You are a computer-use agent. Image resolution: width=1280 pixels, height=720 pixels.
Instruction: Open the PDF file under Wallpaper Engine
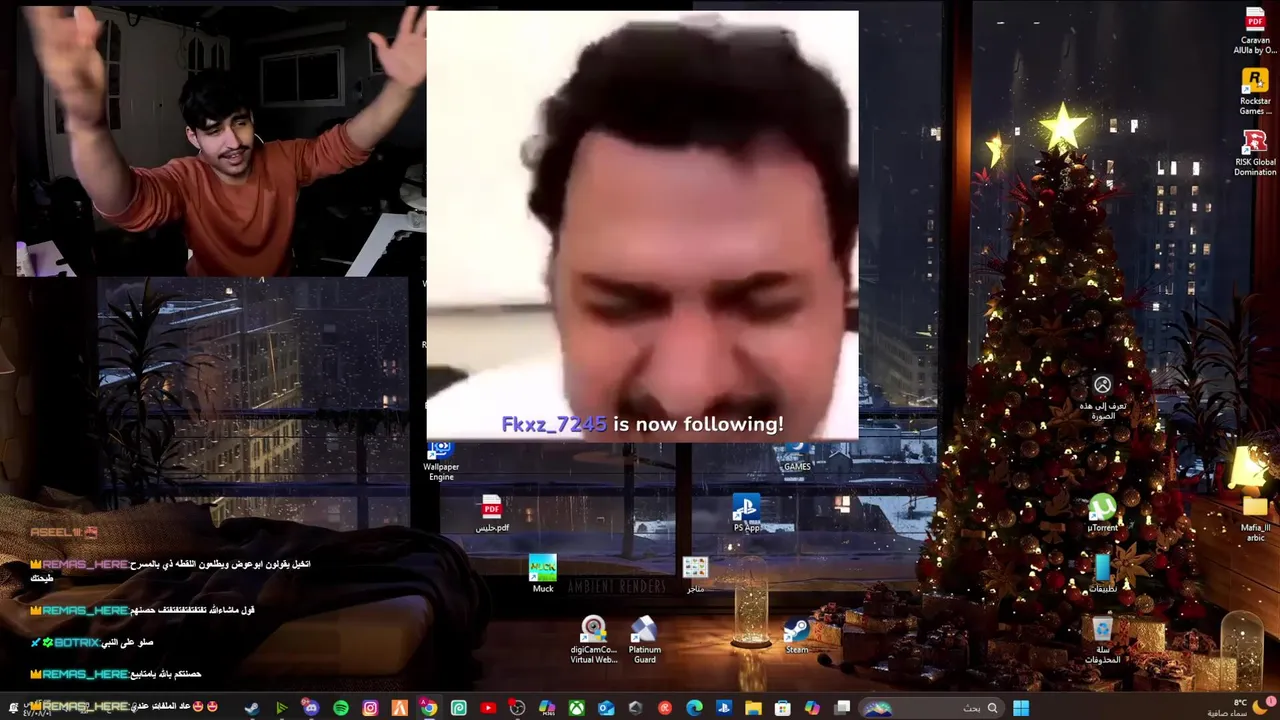click(x=491, y=514)
